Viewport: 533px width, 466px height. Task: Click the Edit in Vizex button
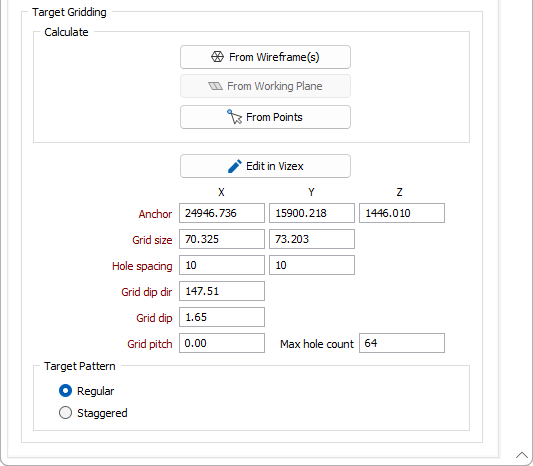(x=265, y=166)
